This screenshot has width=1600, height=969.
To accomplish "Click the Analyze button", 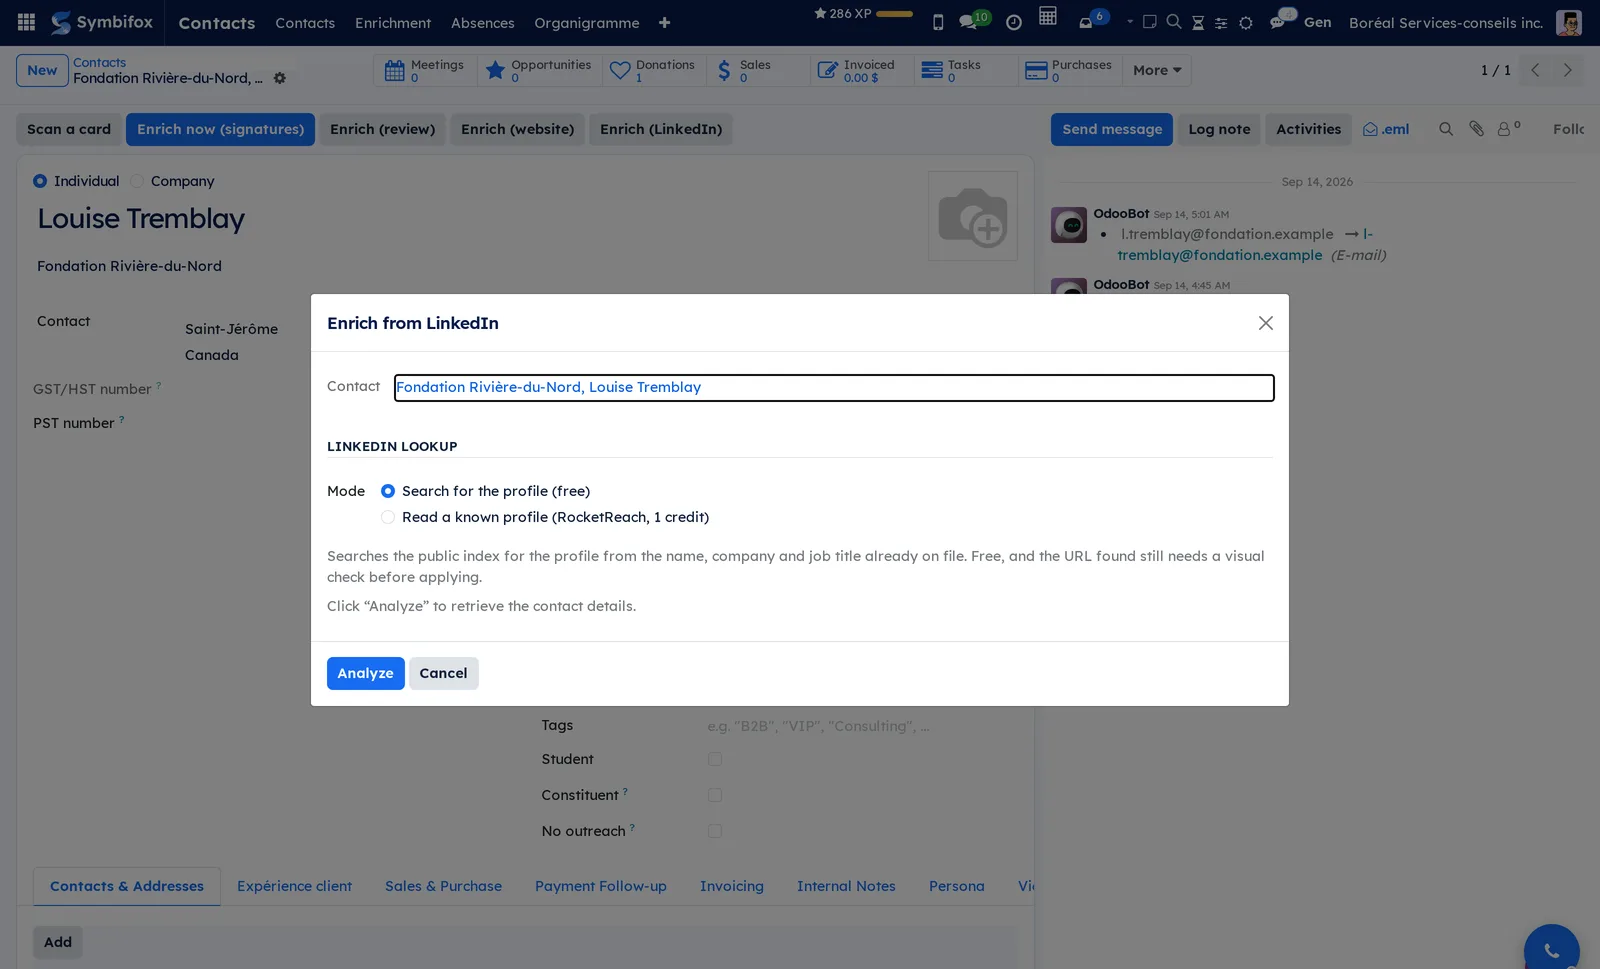I will pyautogui.click(x=365, y=673).
